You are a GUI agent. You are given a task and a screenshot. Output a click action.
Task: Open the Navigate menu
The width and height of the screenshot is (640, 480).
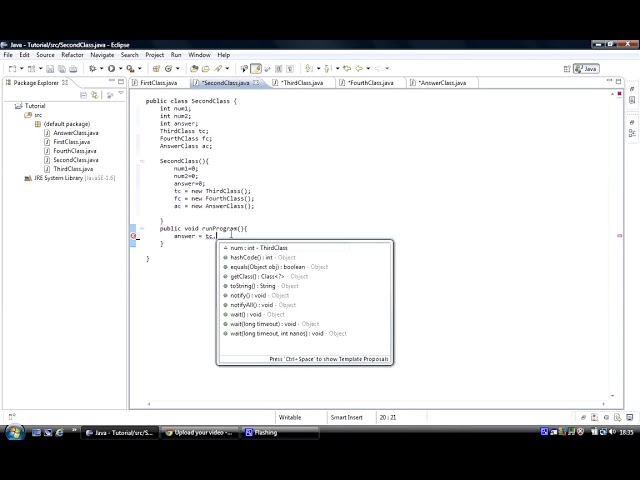(102, 55)
